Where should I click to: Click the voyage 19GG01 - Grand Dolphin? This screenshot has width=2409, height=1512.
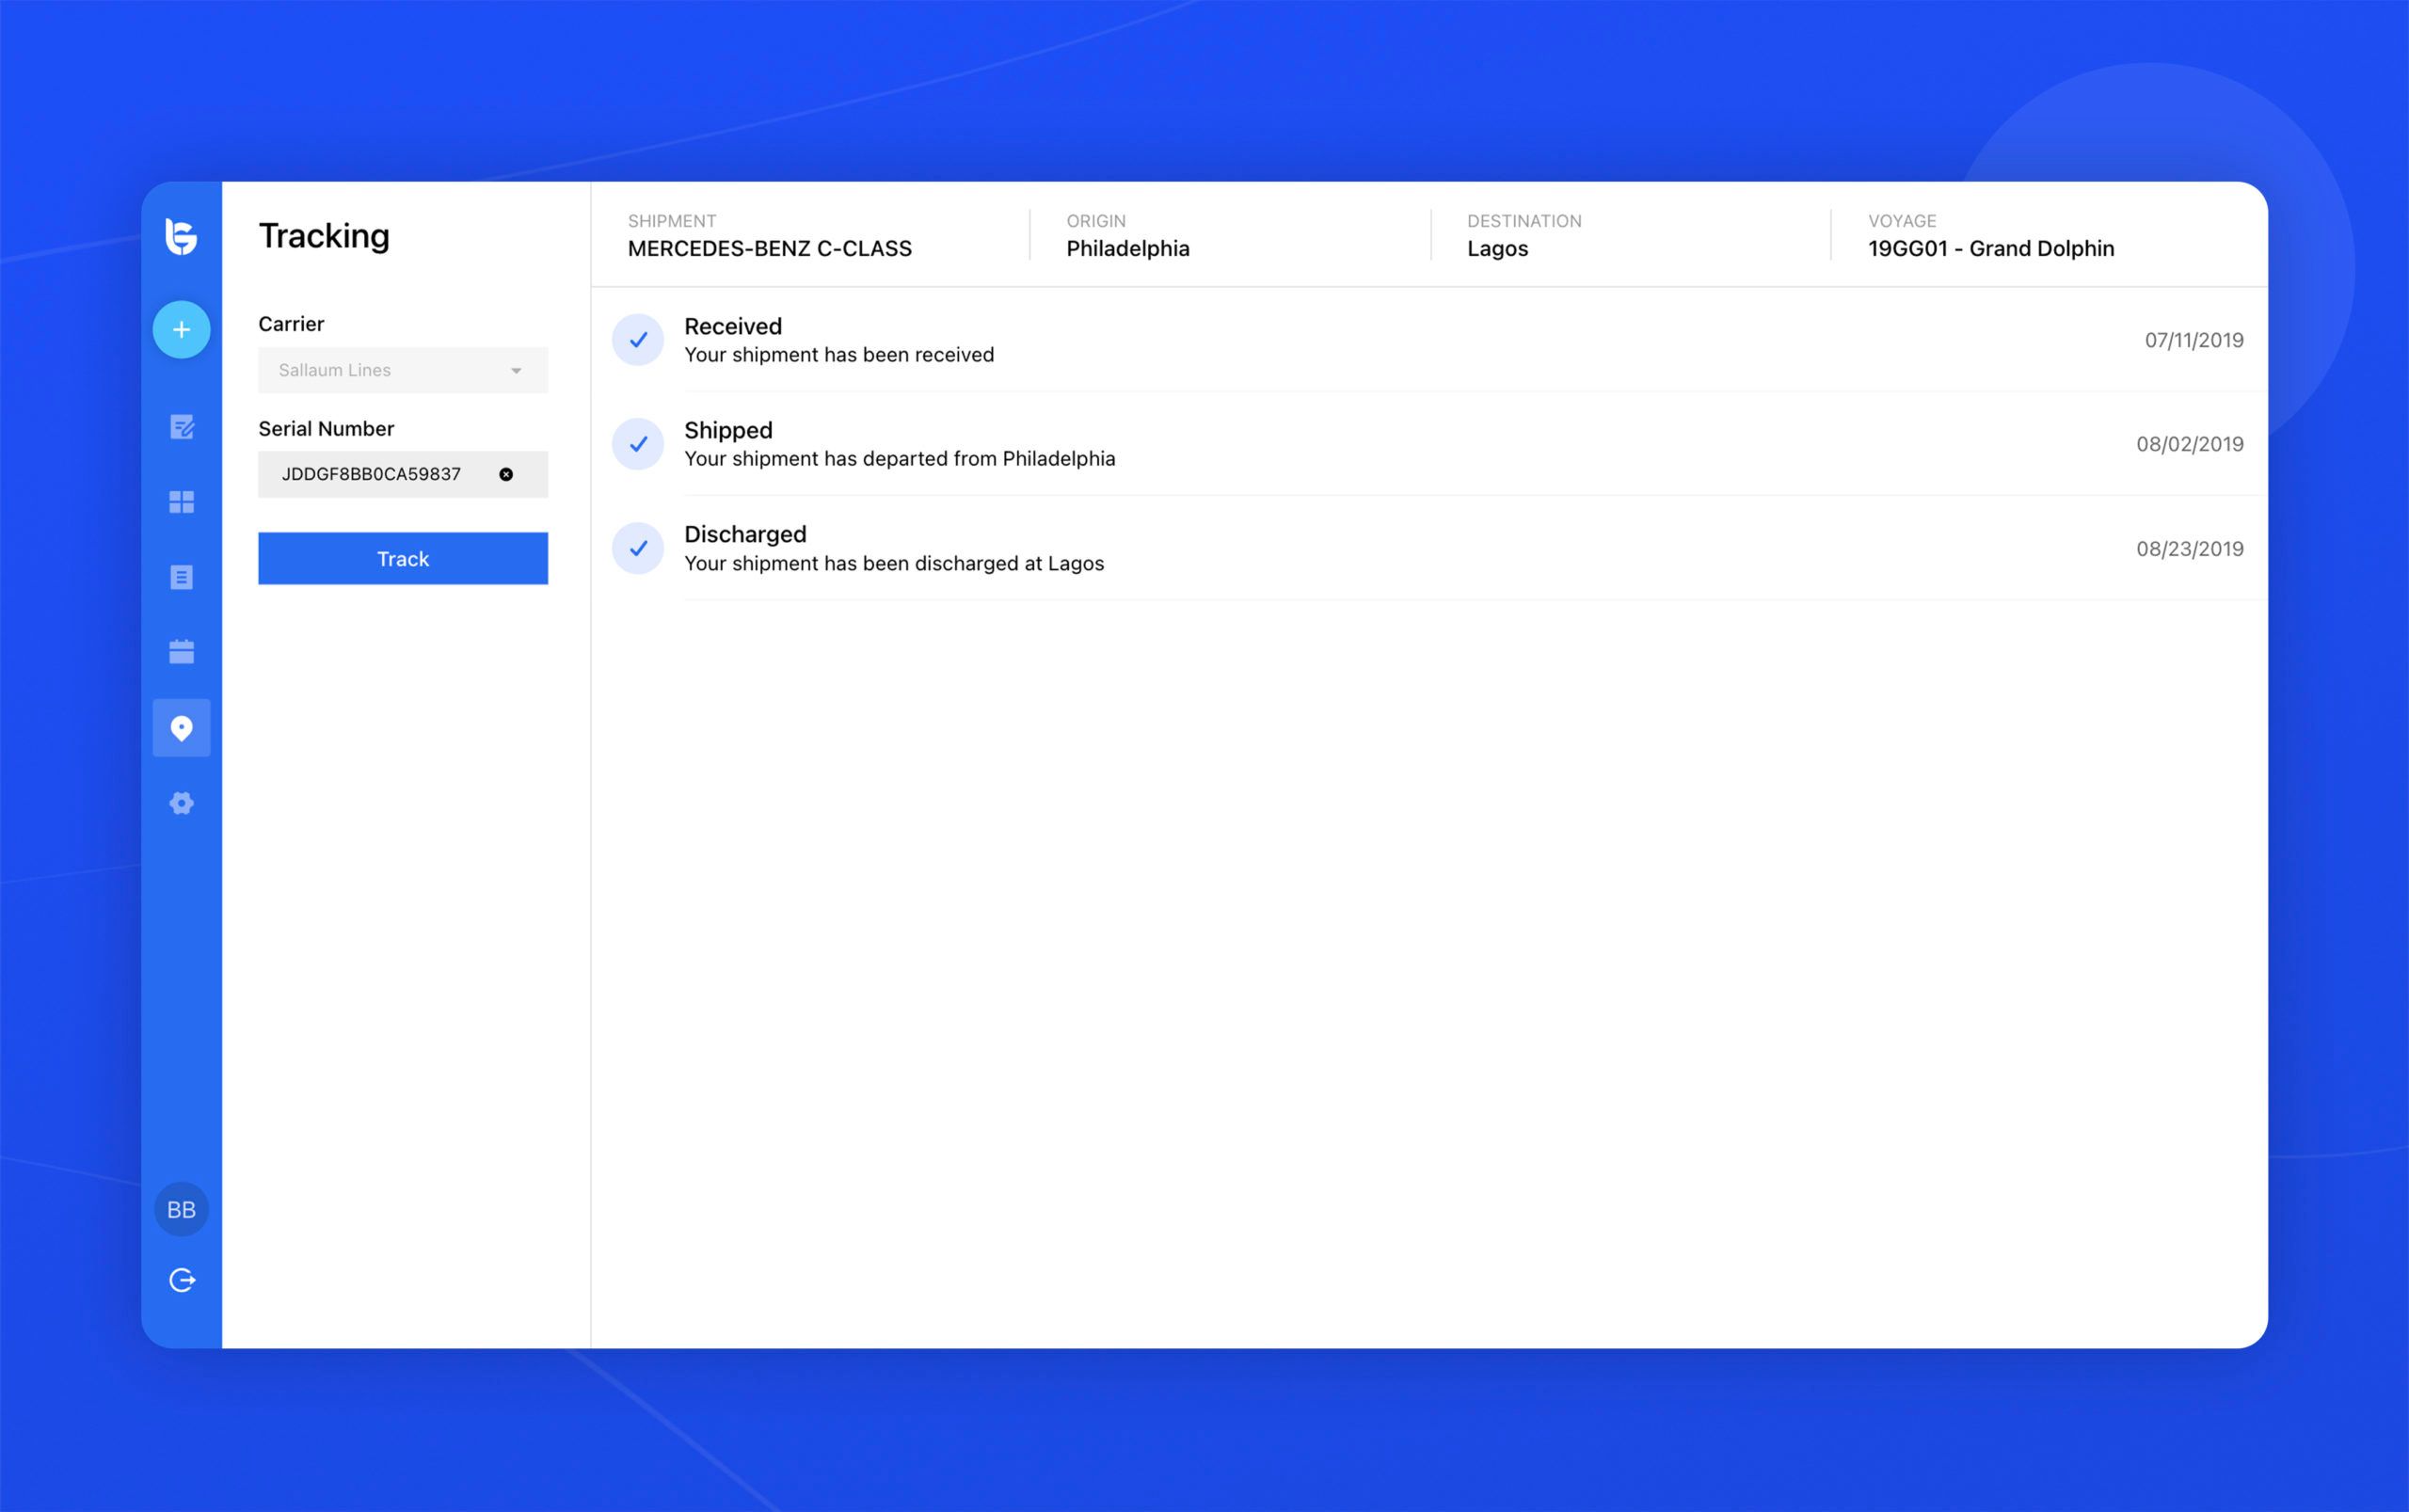[x=1990, y=248]
